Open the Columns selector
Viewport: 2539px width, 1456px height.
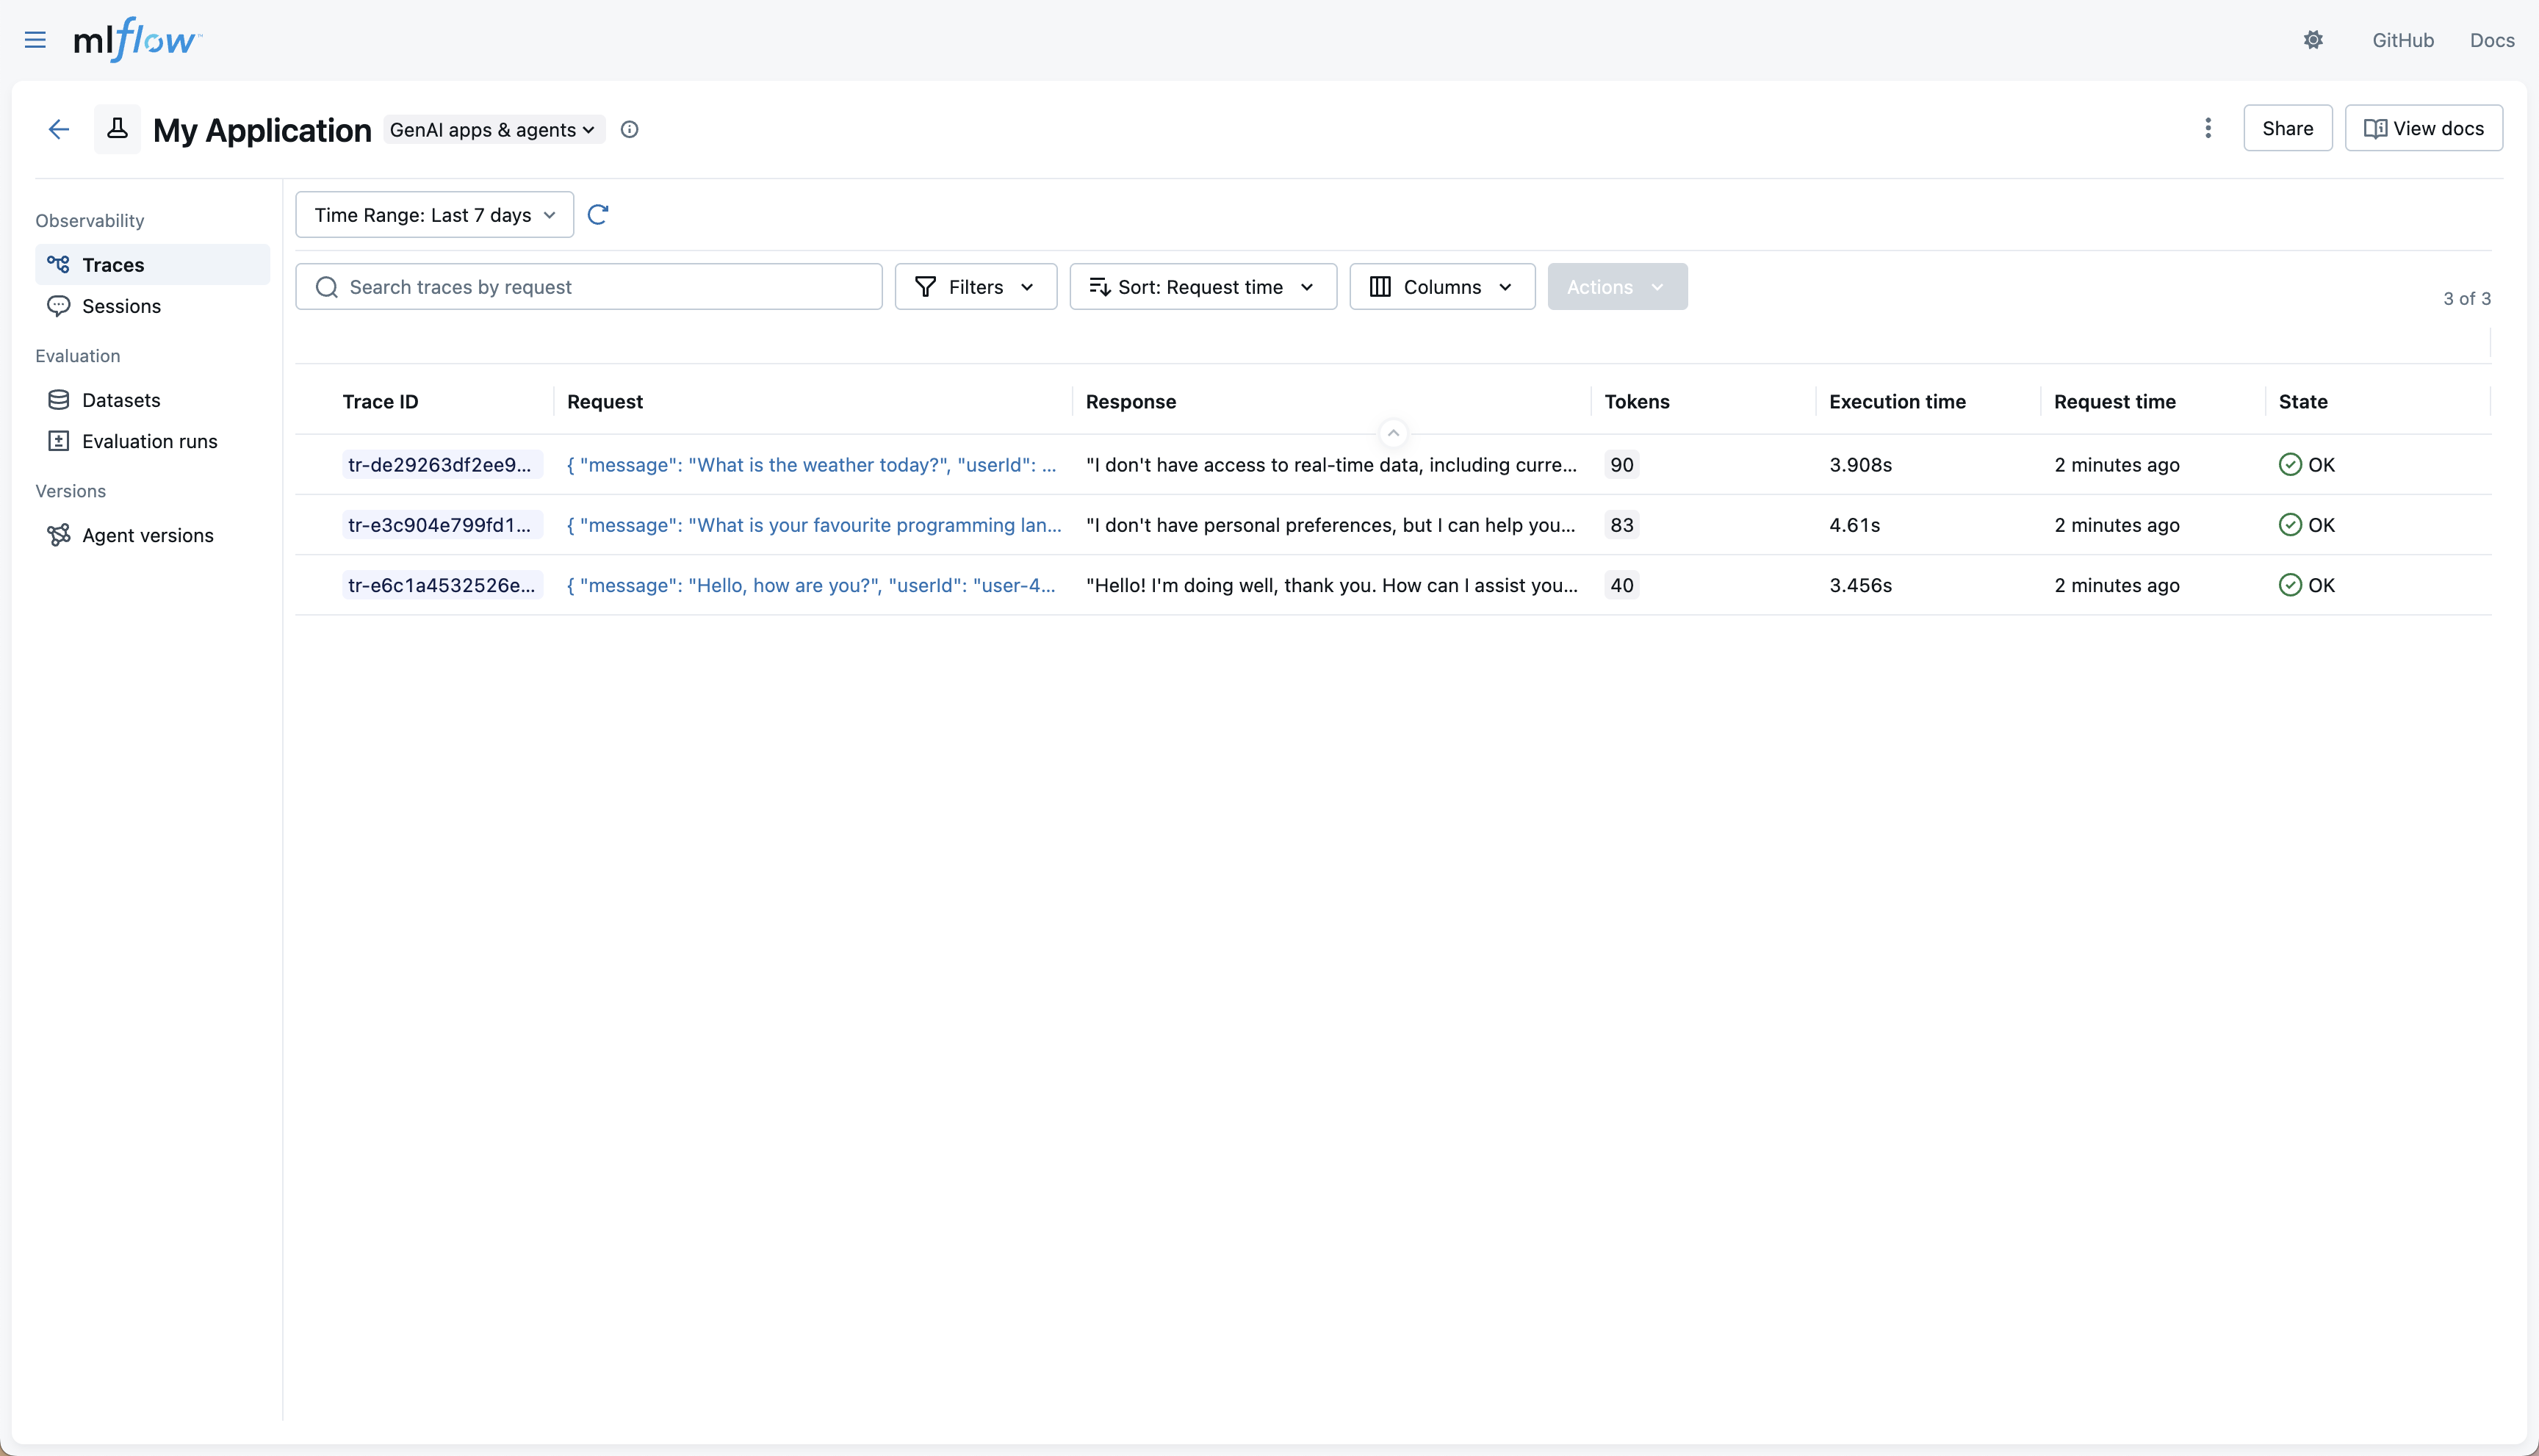1441,287
